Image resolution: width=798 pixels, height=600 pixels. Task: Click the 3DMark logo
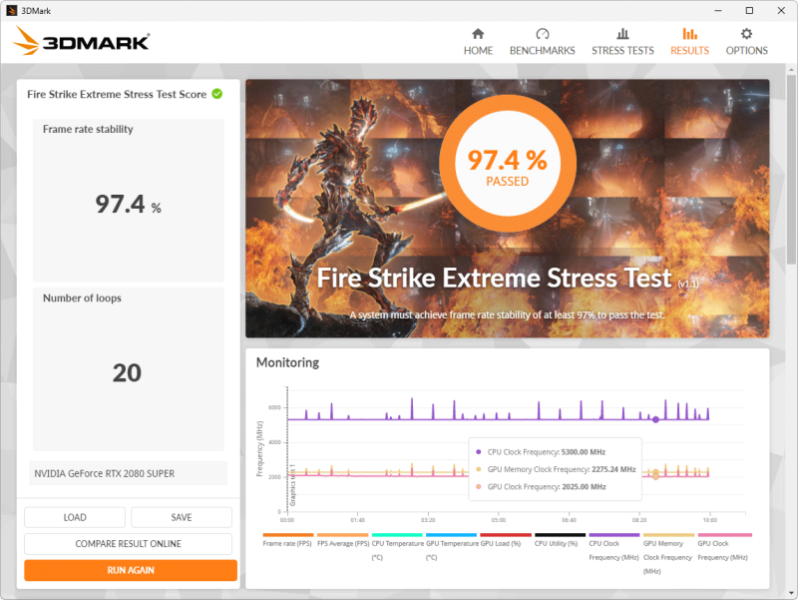click(82, 41)
